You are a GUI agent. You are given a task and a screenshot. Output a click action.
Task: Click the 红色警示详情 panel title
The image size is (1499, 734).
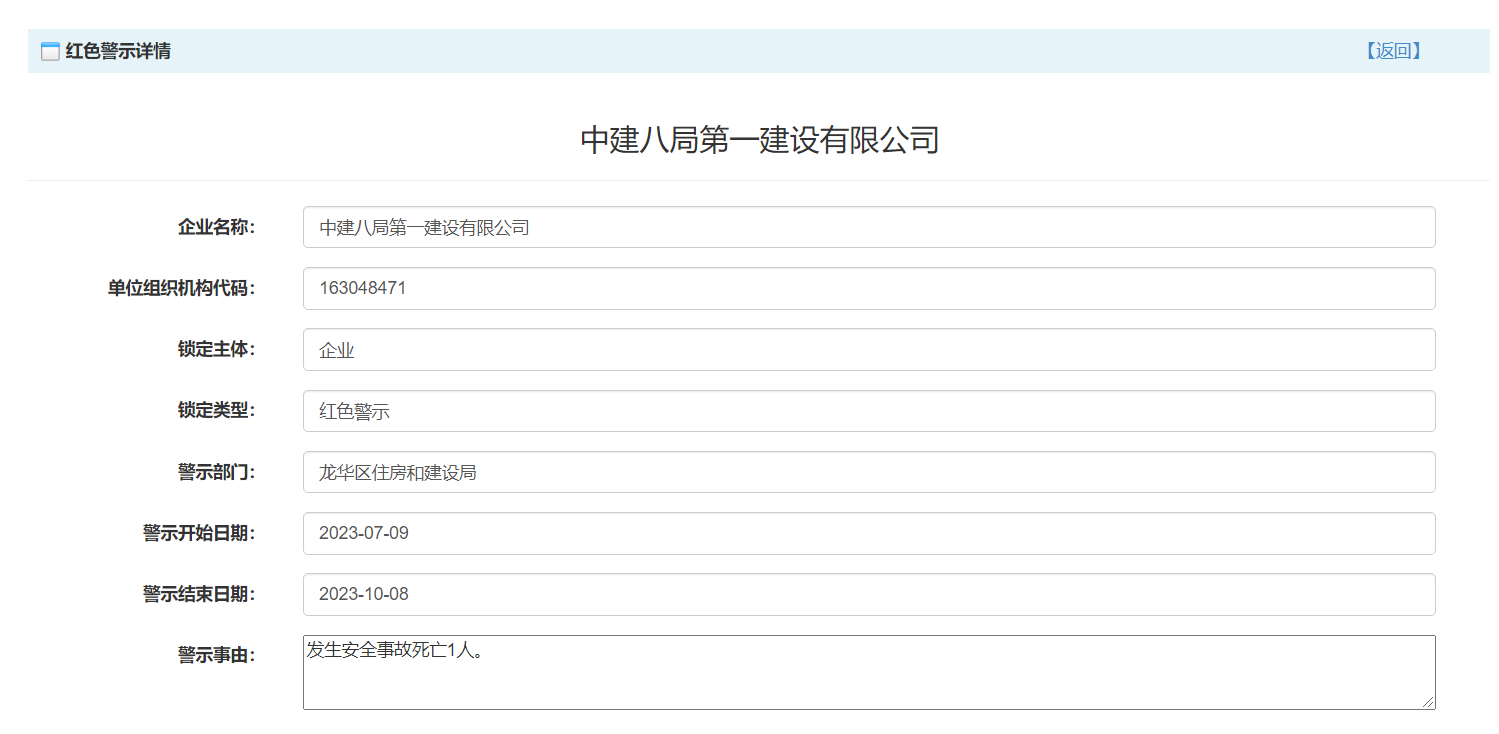coord(118,51)
